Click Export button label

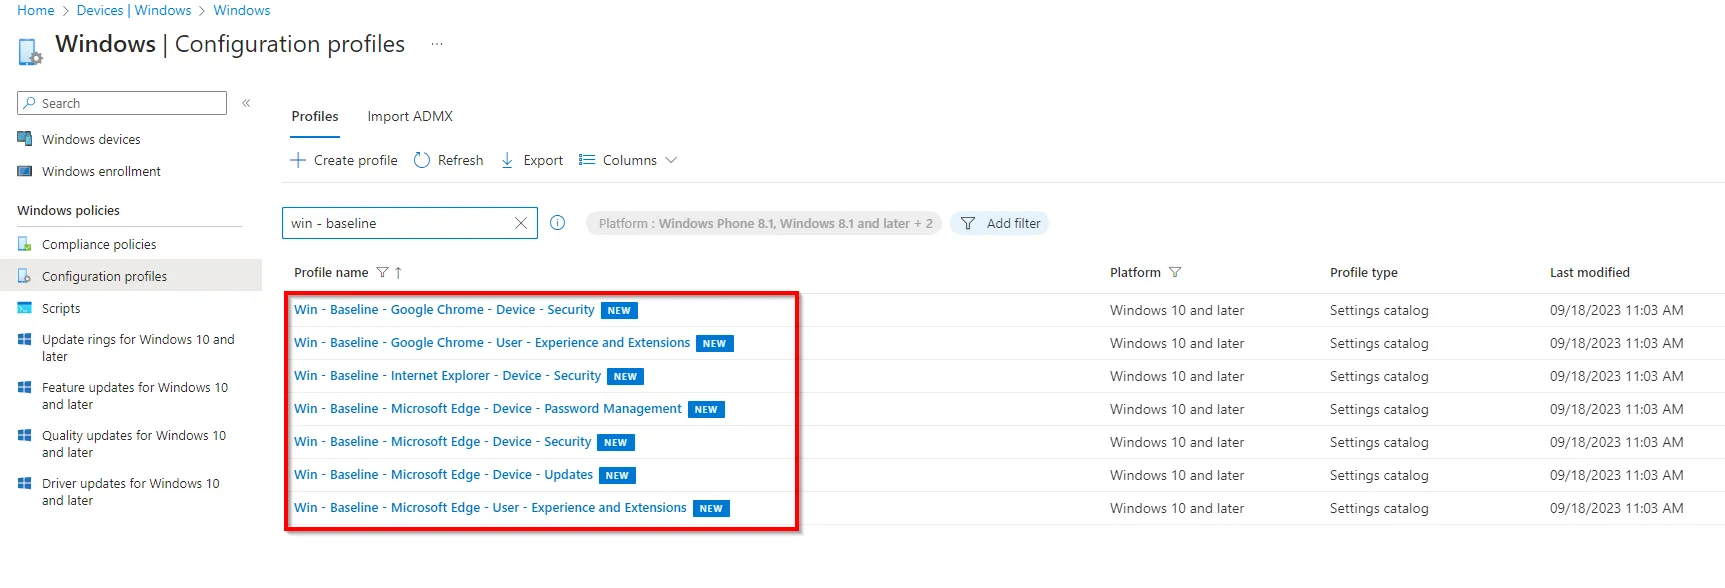click(x=543, y=160)
